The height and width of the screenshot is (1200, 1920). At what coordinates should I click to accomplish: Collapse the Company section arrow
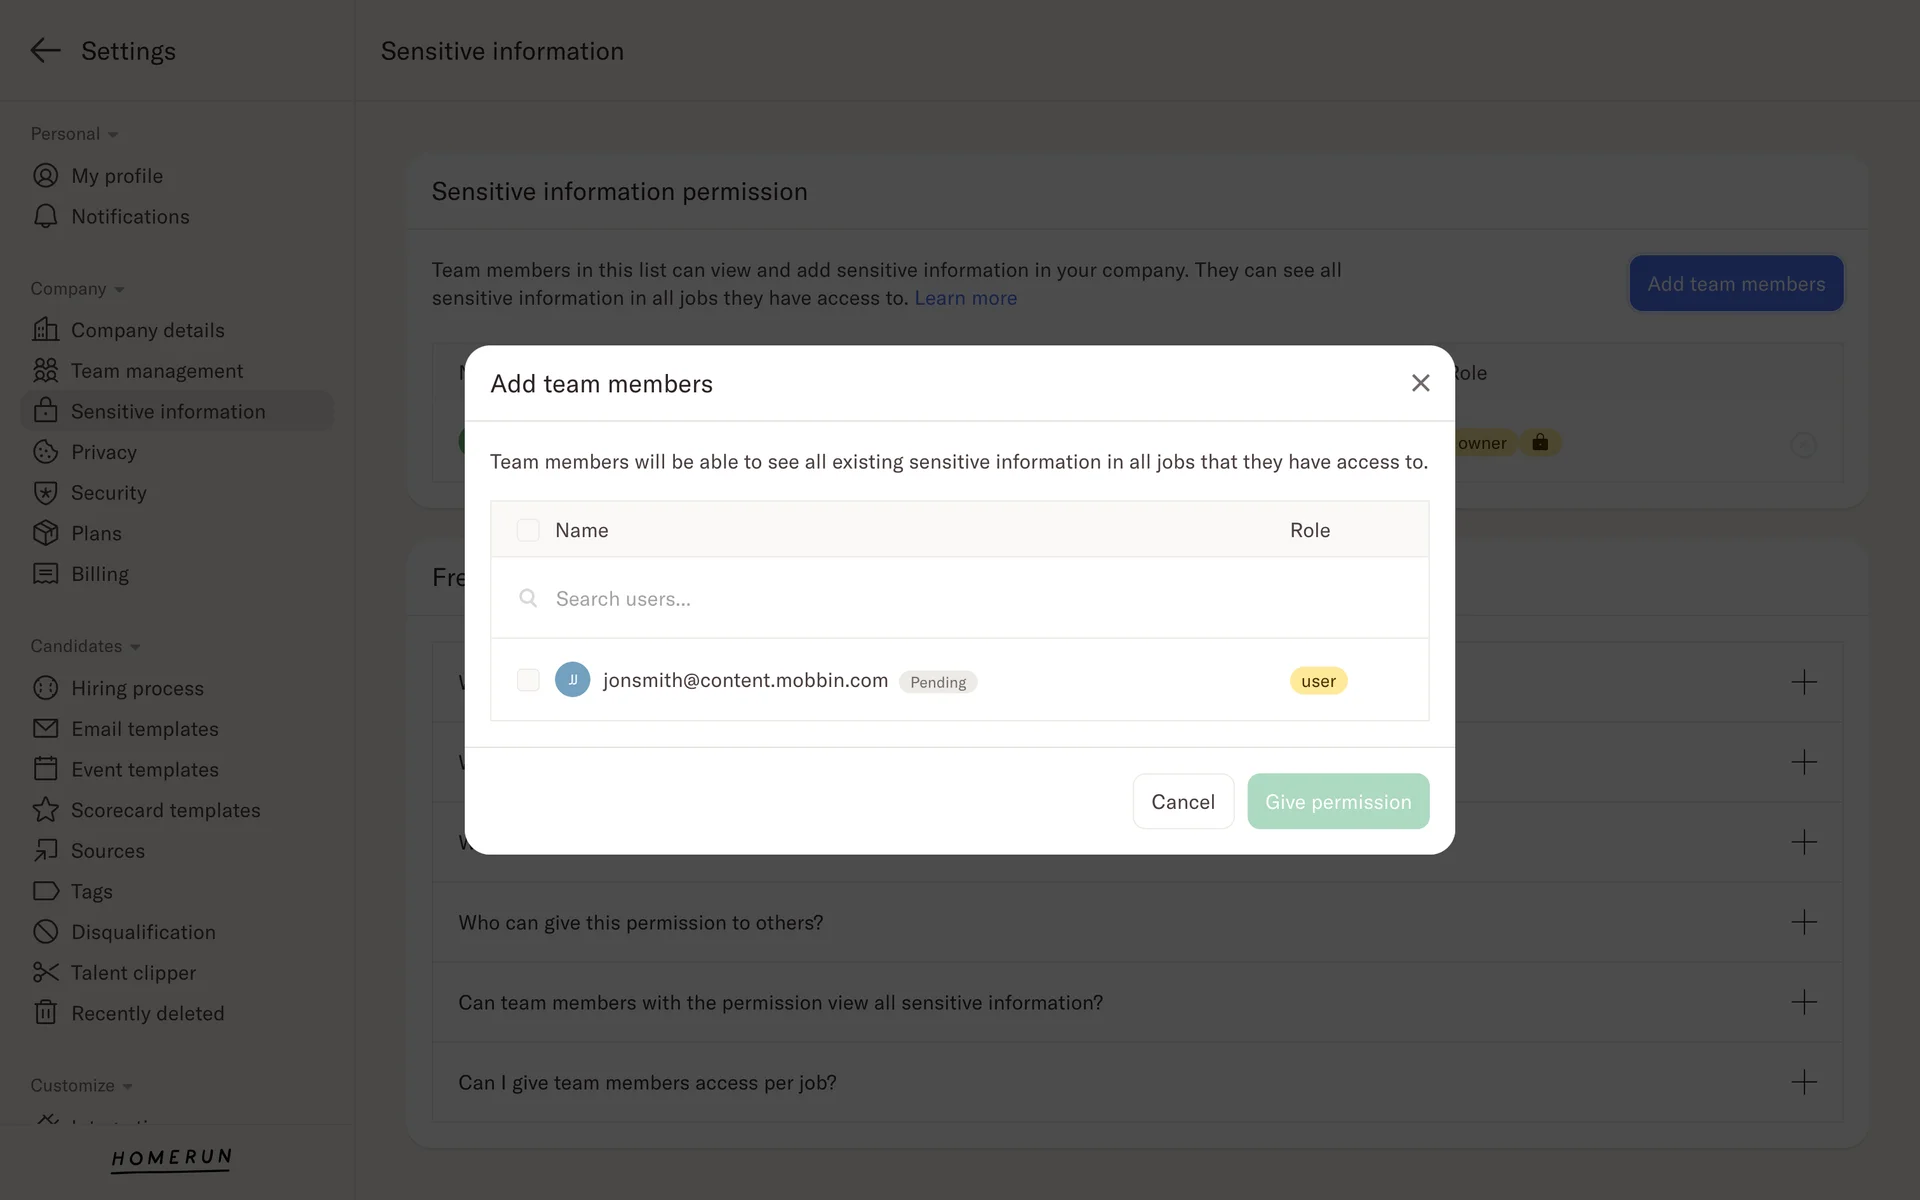119,290
